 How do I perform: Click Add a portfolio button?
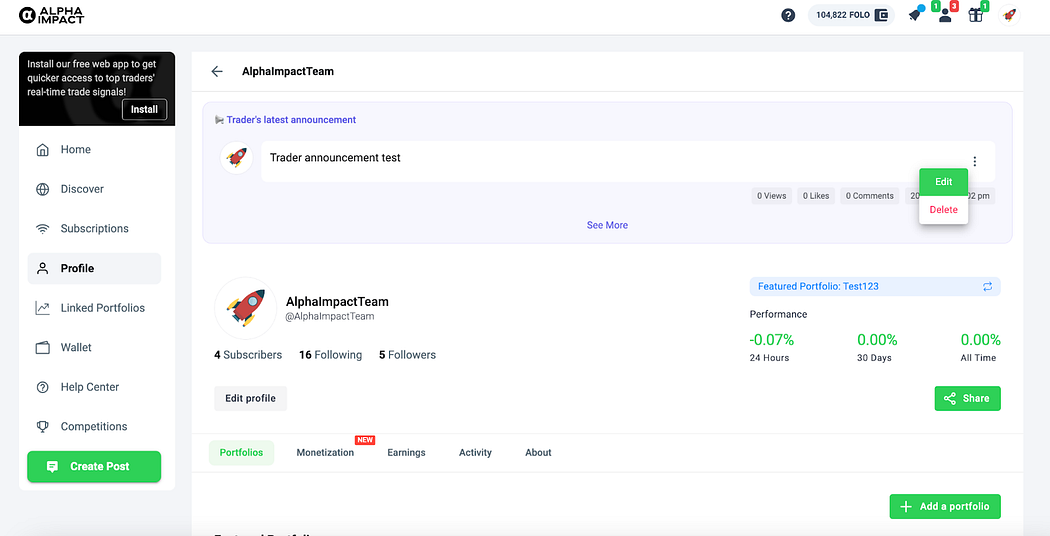945,507
